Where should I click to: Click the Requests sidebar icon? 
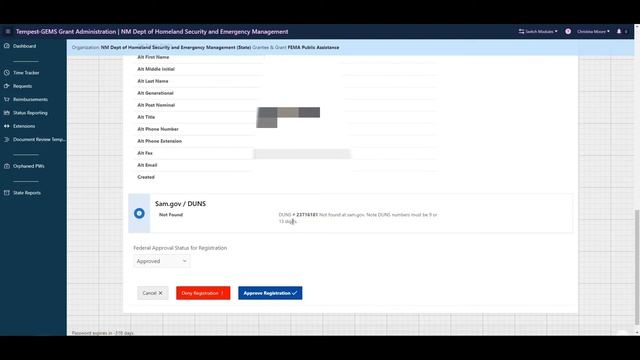[7, 86]
